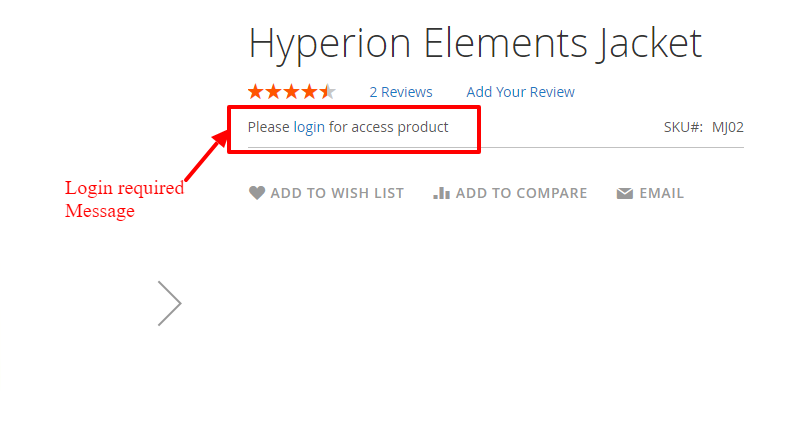Select the ADD TO WISH LIST label
This screenshot has height=424, width=792.
coord(337,193)
